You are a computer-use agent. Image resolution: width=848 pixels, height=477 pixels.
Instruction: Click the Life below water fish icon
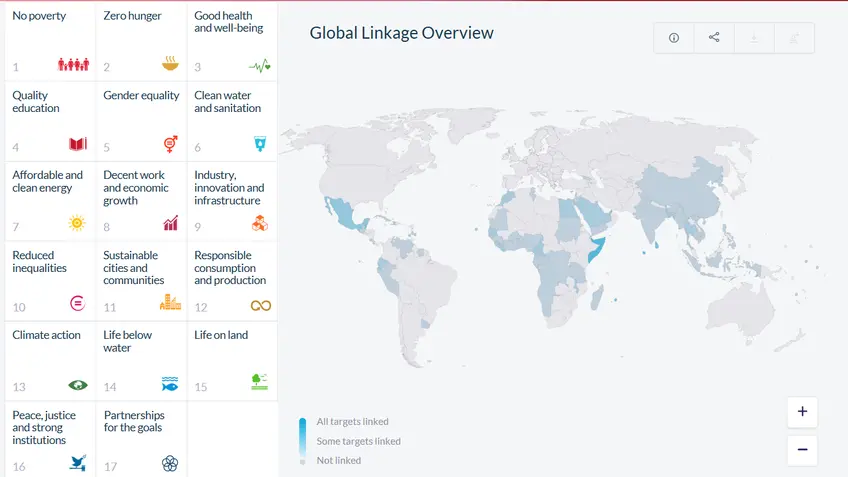[x=170, y=384]
